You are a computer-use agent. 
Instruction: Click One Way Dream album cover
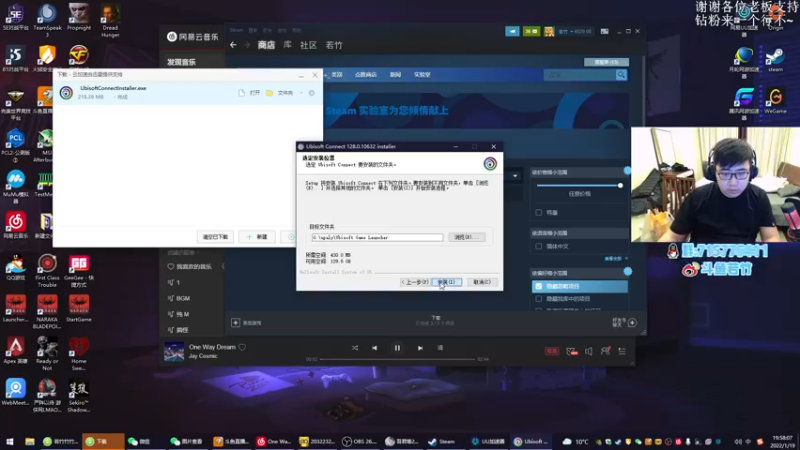point(173,351)
